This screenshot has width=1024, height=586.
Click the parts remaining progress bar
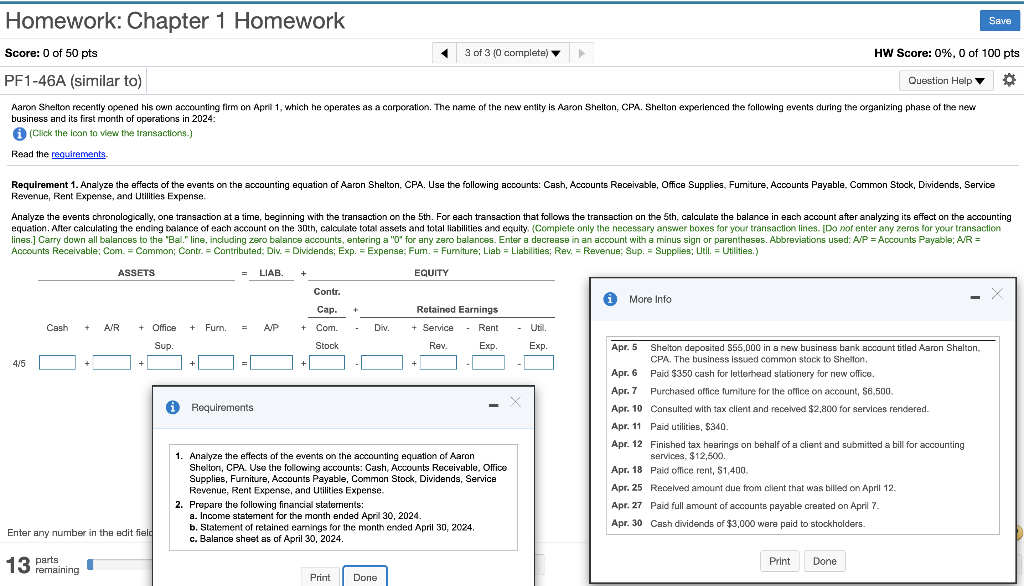120,565
